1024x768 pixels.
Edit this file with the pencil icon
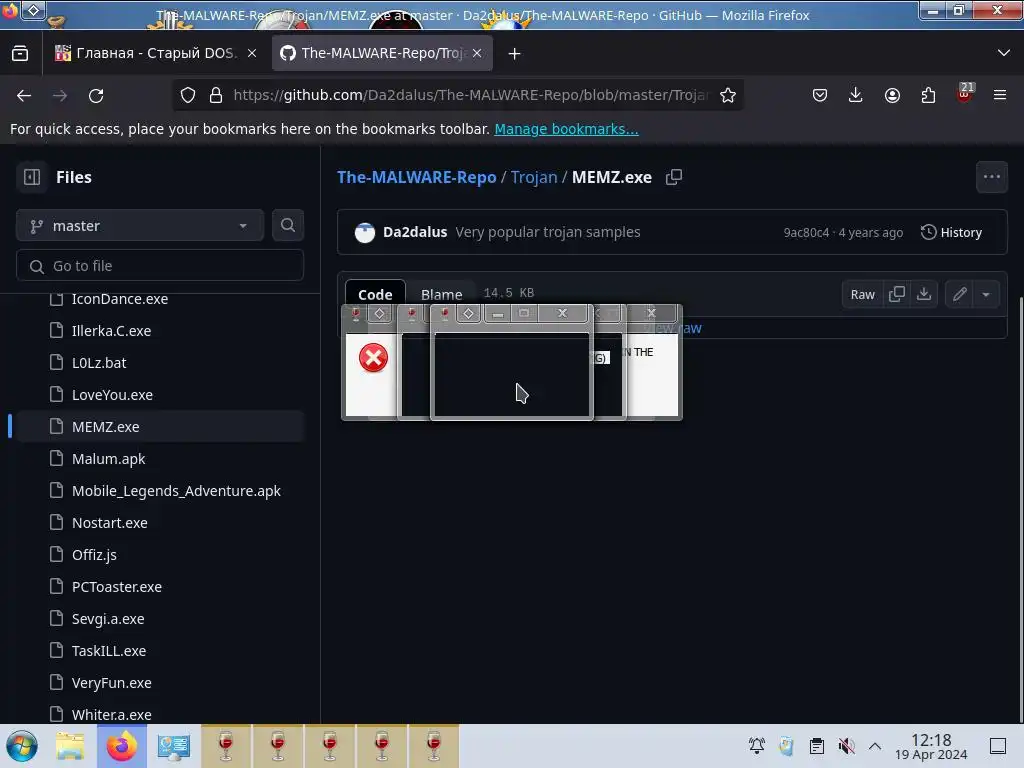point(959,294)
